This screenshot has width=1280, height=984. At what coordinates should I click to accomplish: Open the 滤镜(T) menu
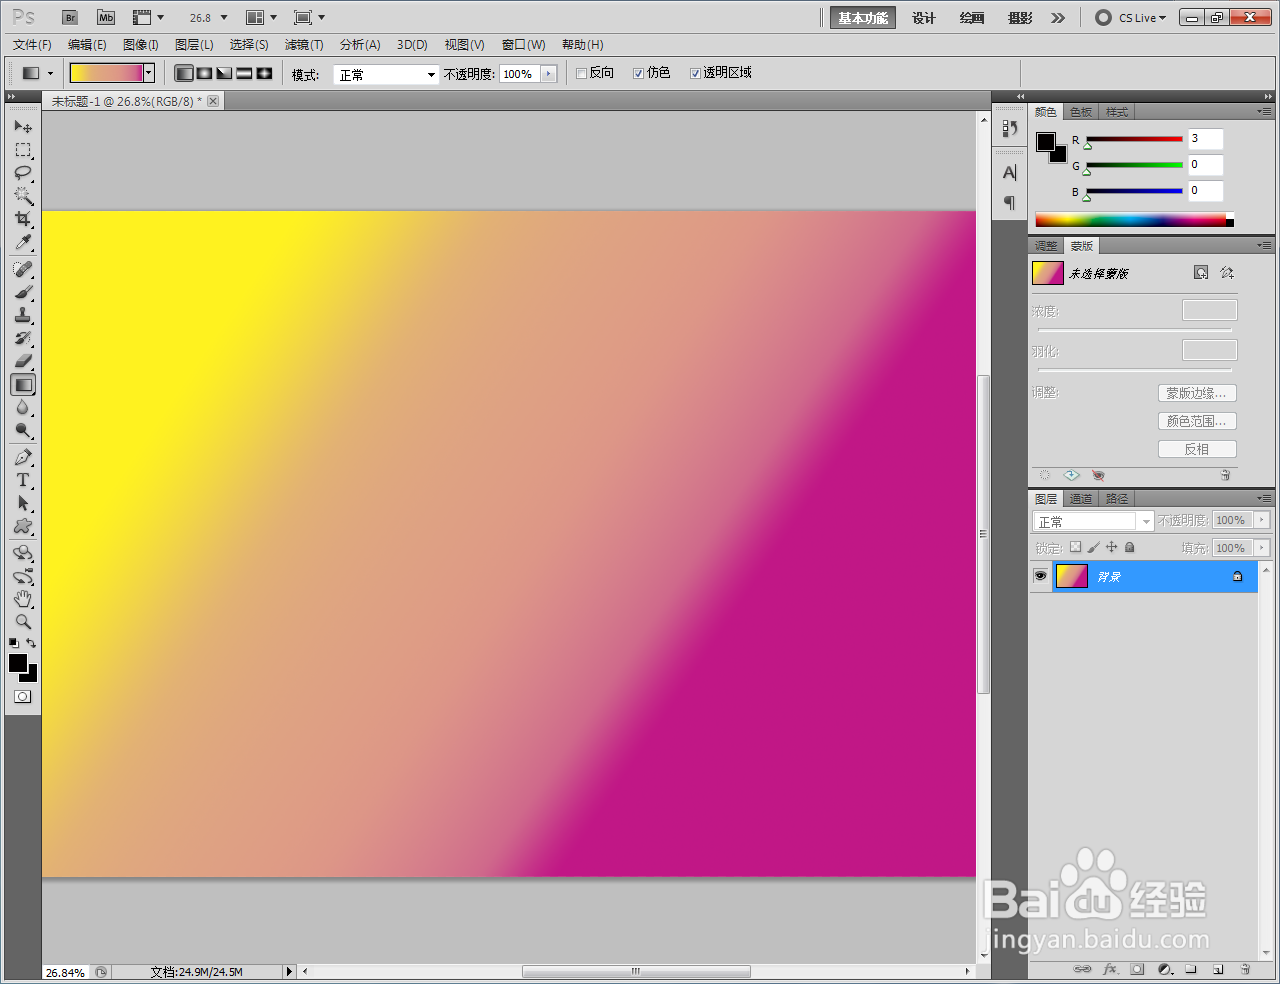[304, 45]
